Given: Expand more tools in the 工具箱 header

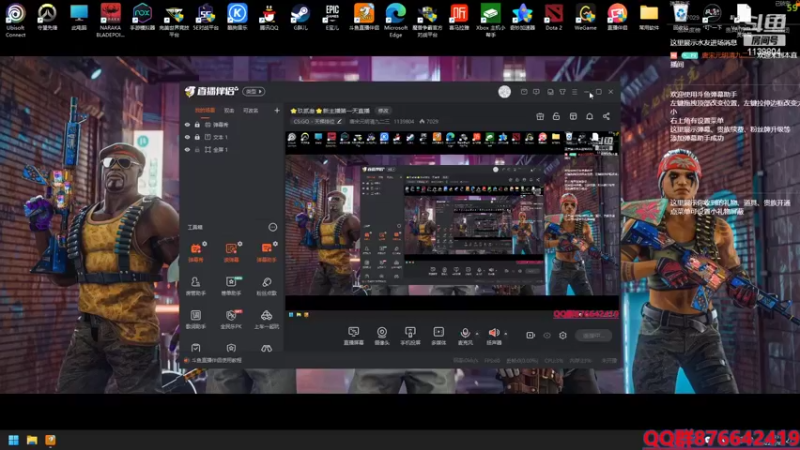Looking at the screenshot, I should pyautogui.click(x=273, y=227).
